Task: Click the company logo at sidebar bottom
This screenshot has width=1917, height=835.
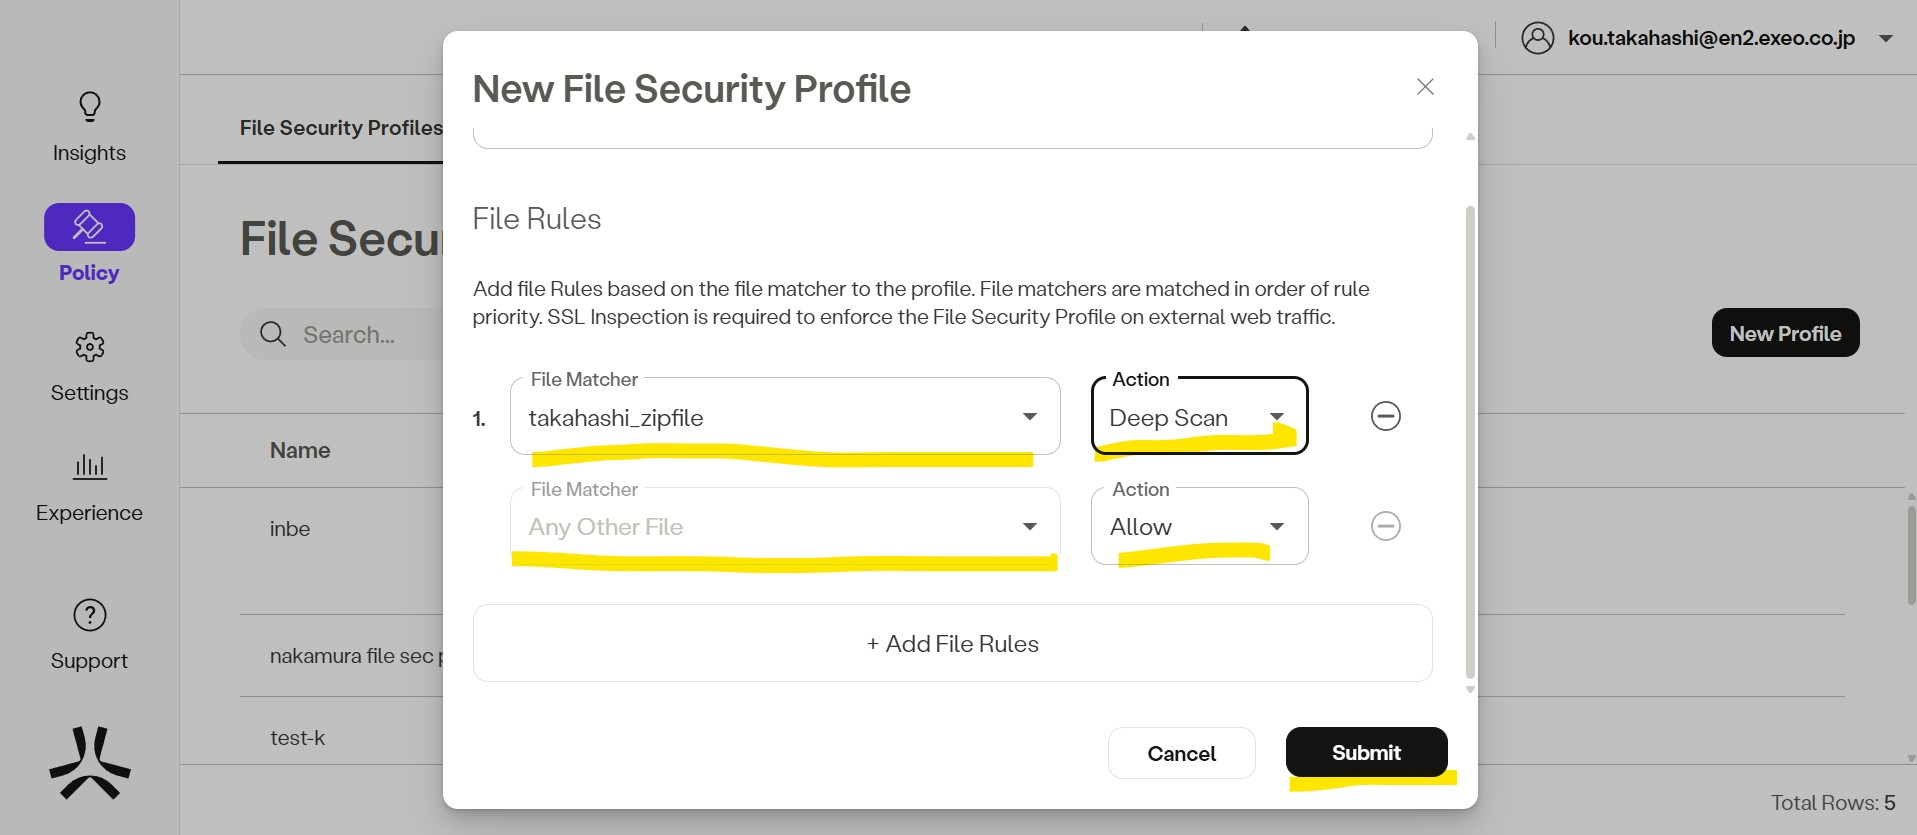Action: click(89, 764)
